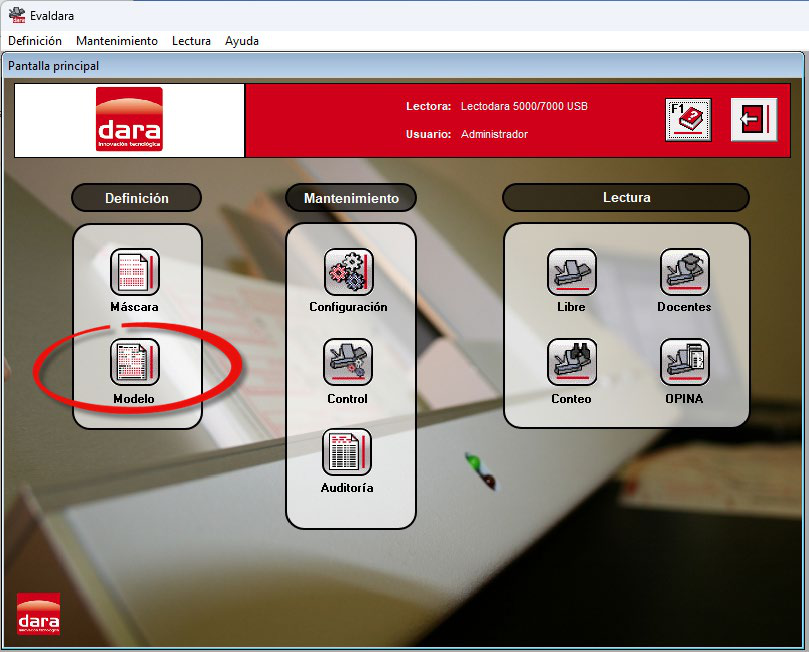Start Conteo reading icon
The height and width of the screenshot is (652, 809).
[572, 362]
